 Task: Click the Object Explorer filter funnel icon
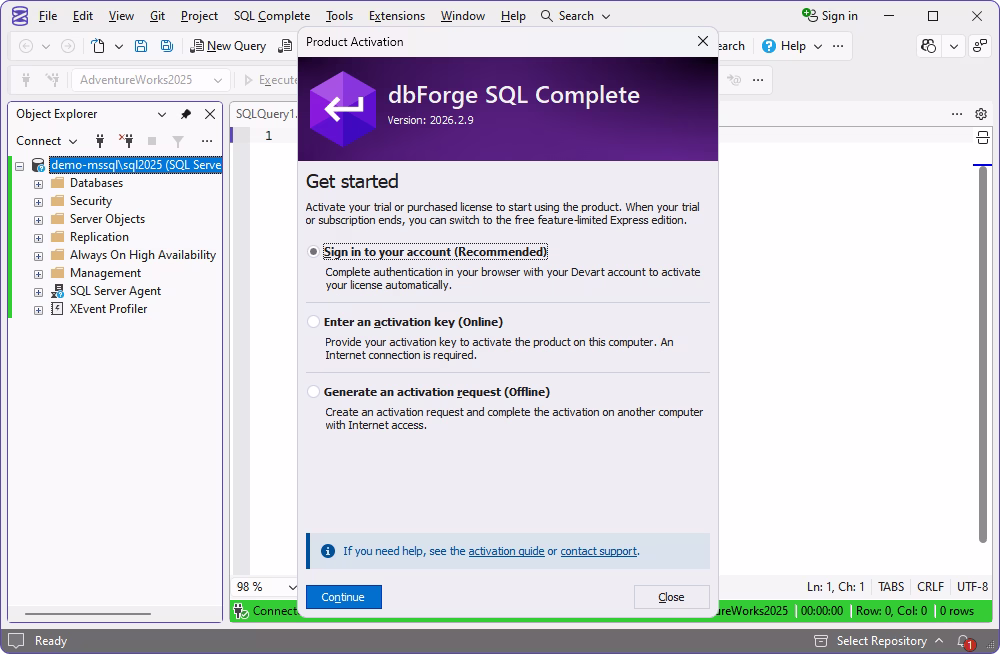coord(178,141)
